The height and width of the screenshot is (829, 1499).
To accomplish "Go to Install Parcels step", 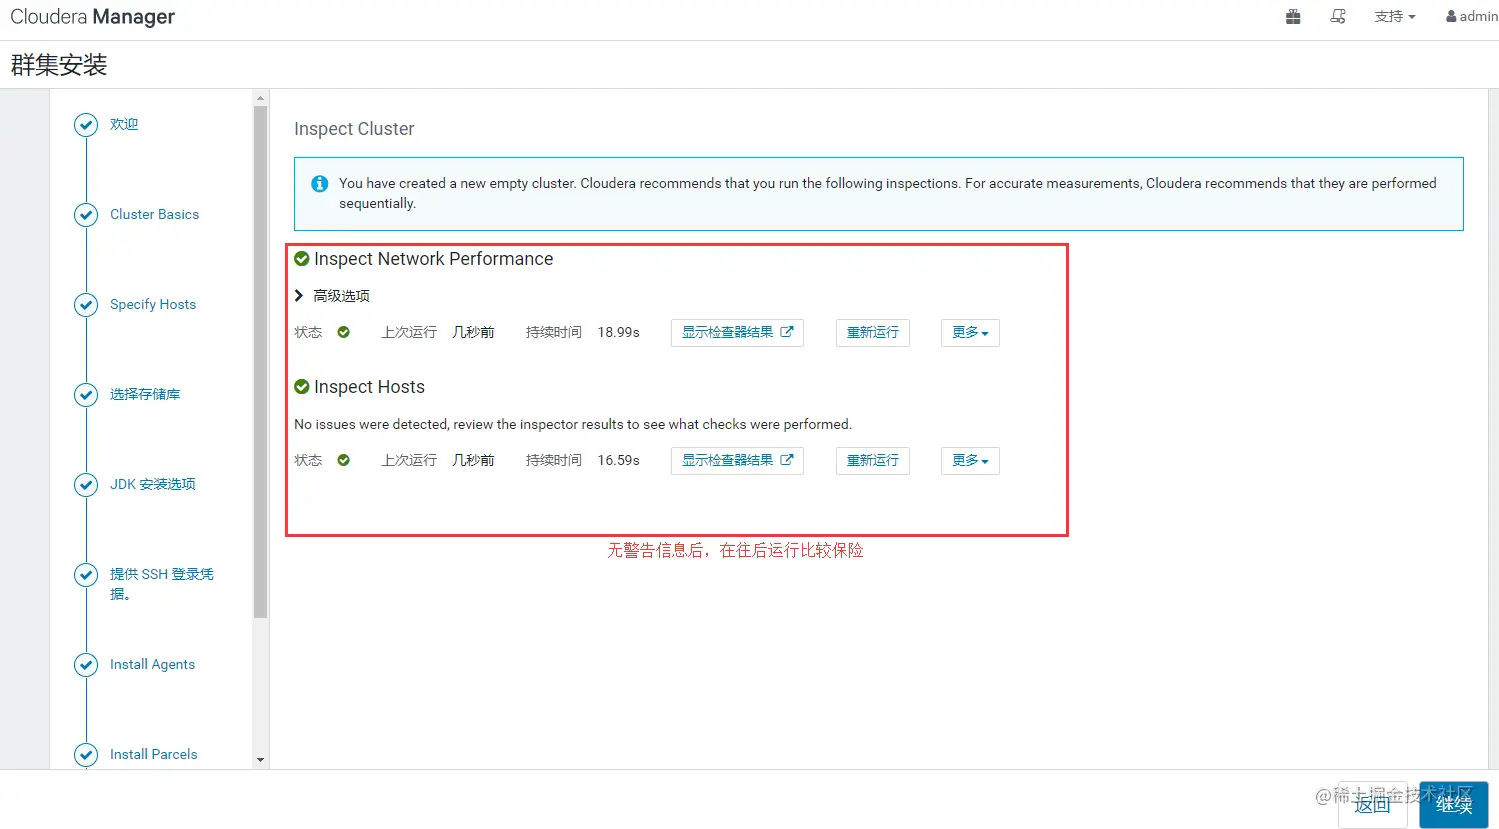I will pos(153,754).
